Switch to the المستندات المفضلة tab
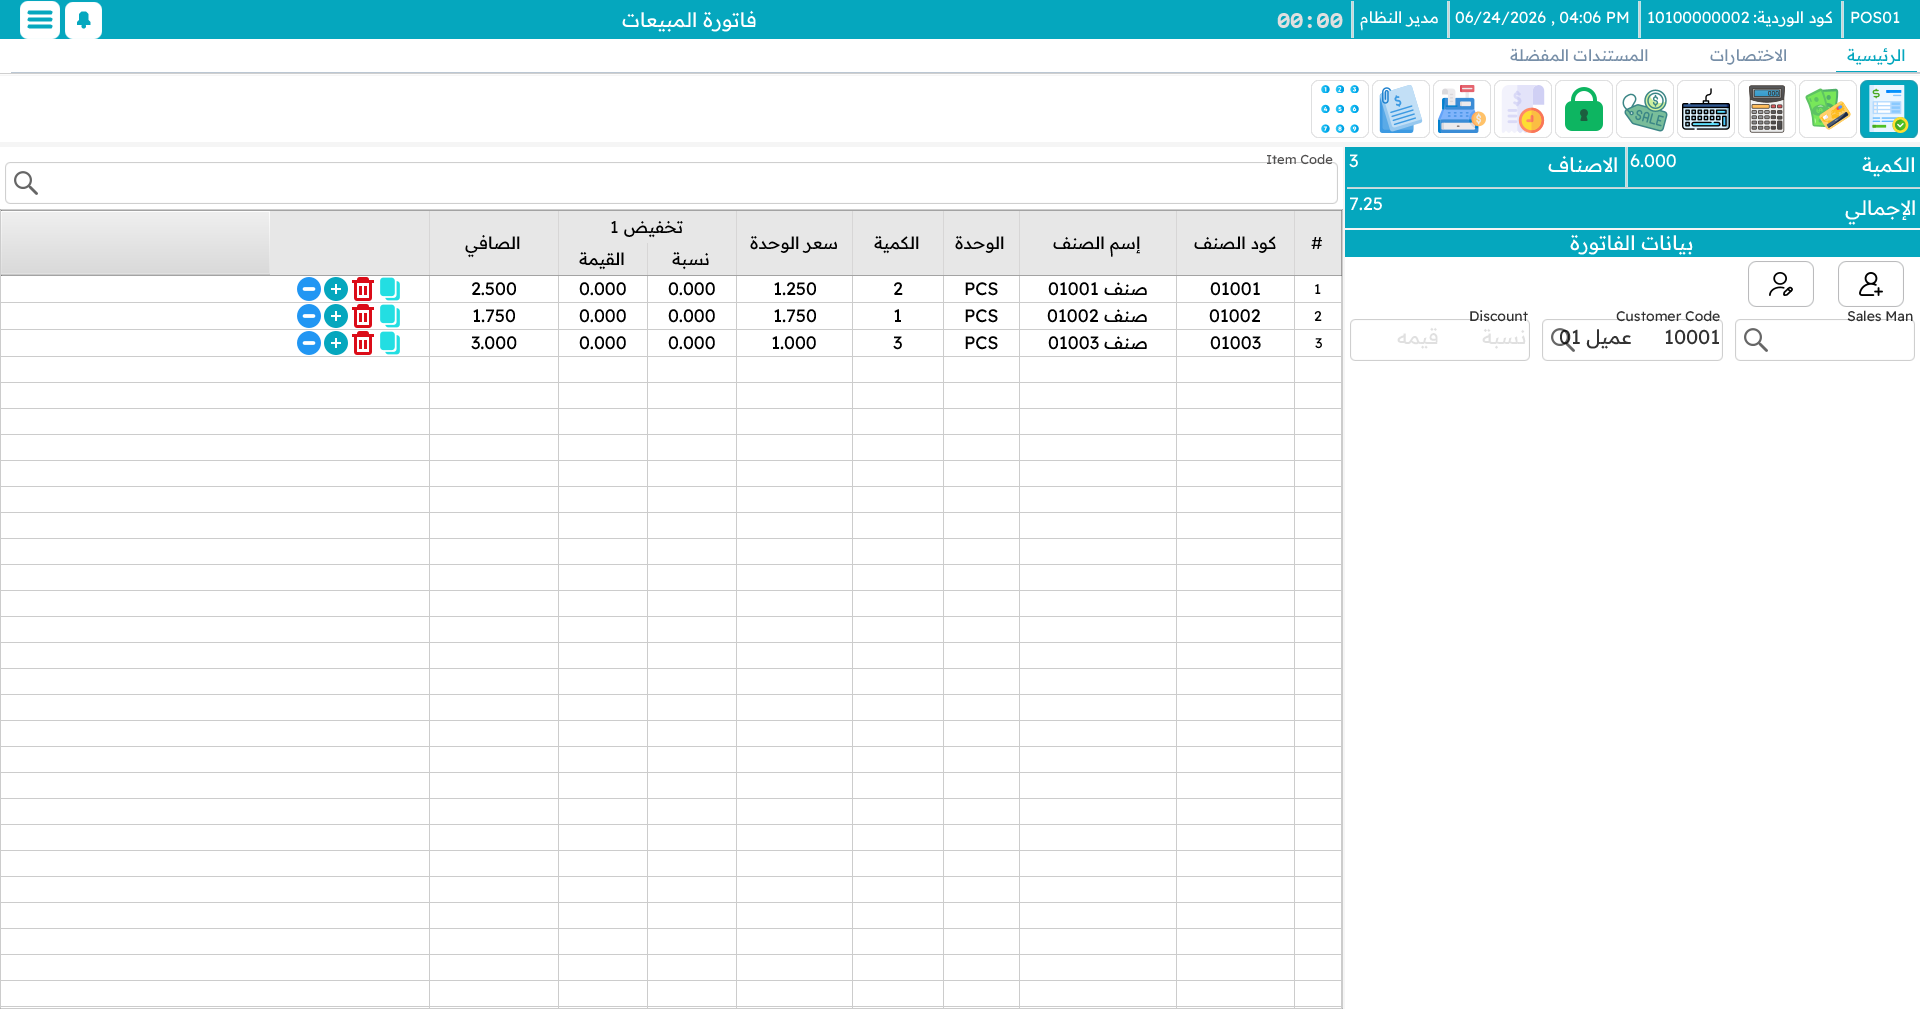1920x1009 pixels. 1579,56
